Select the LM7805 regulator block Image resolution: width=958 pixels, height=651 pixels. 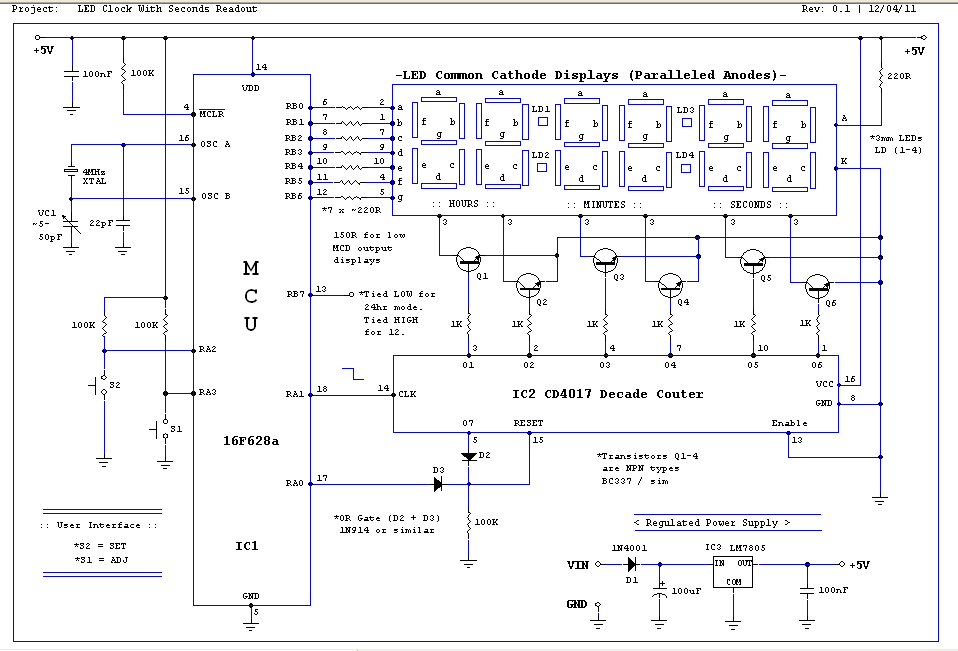coord(734,572)
